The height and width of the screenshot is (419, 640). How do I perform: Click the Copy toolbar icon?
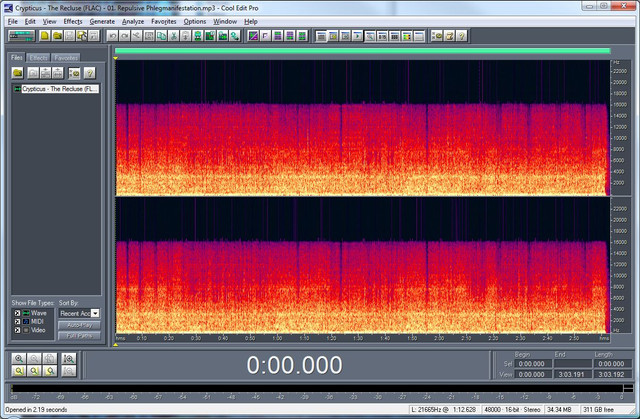(161, 36)
